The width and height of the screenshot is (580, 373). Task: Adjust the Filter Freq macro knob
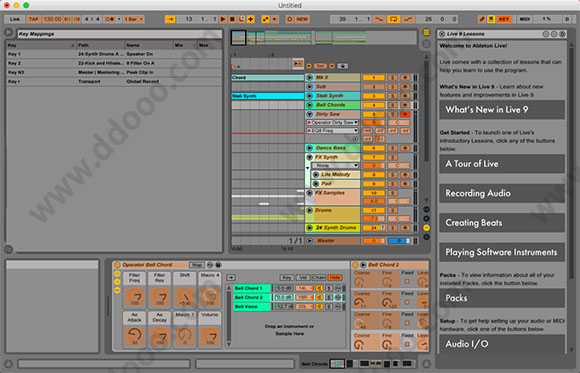tap(135, 295)
